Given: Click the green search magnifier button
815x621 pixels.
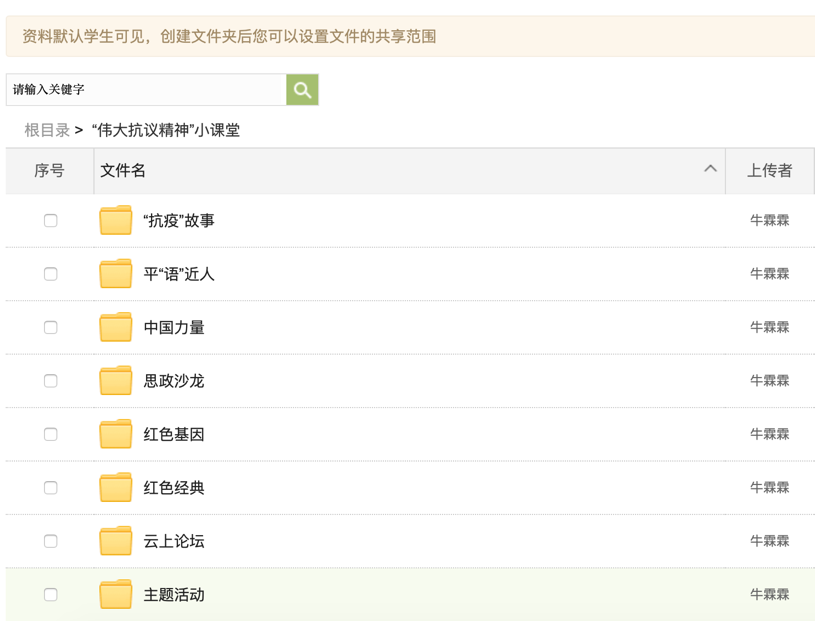Looking at the screenshot, I should [x=302, y=90].
